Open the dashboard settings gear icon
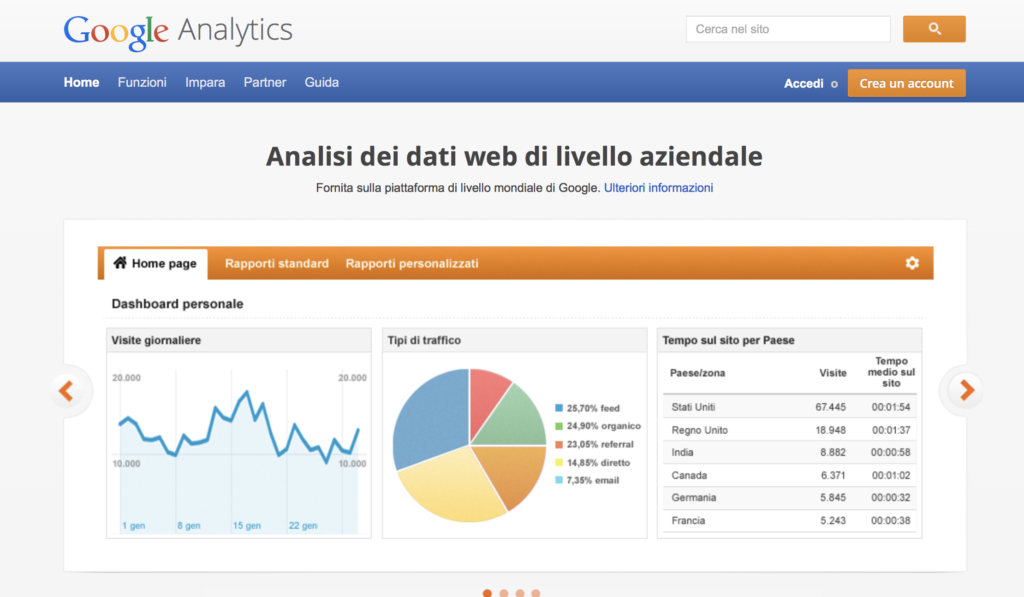 click(912, 263)
